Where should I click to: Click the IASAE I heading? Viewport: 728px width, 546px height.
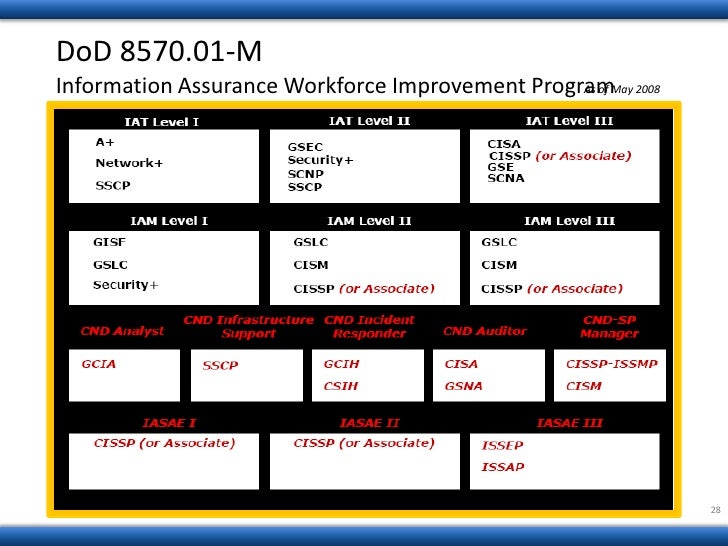pyautogui.click(x=169, y=423)
